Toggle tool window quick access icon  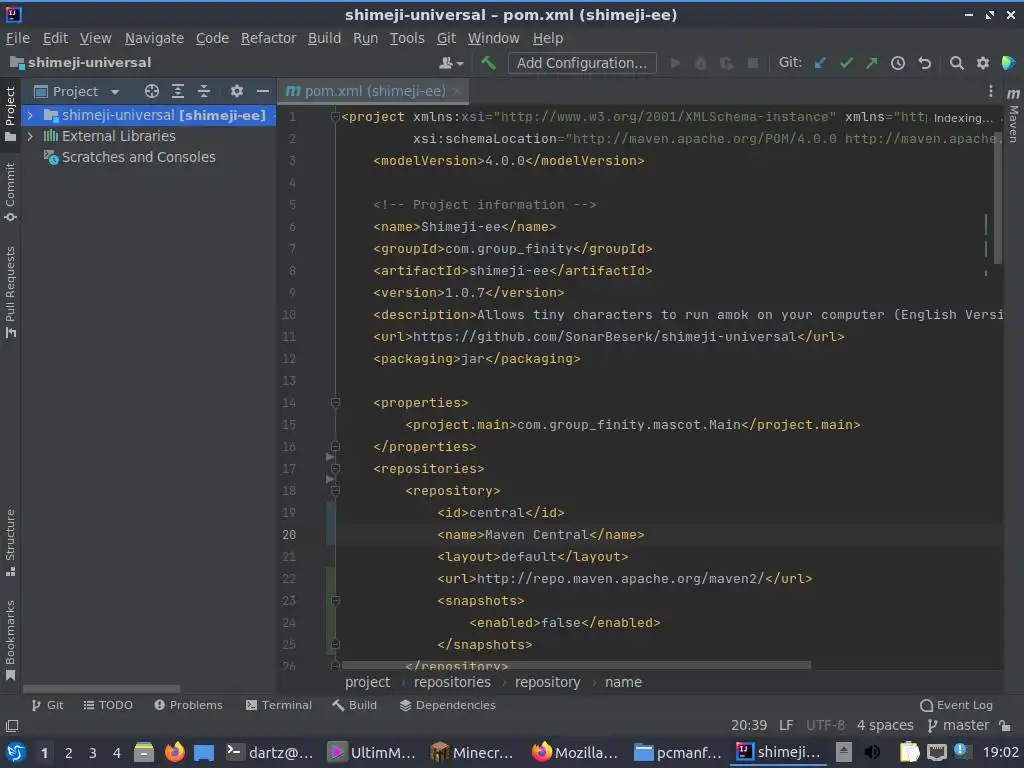click(12, 726)
